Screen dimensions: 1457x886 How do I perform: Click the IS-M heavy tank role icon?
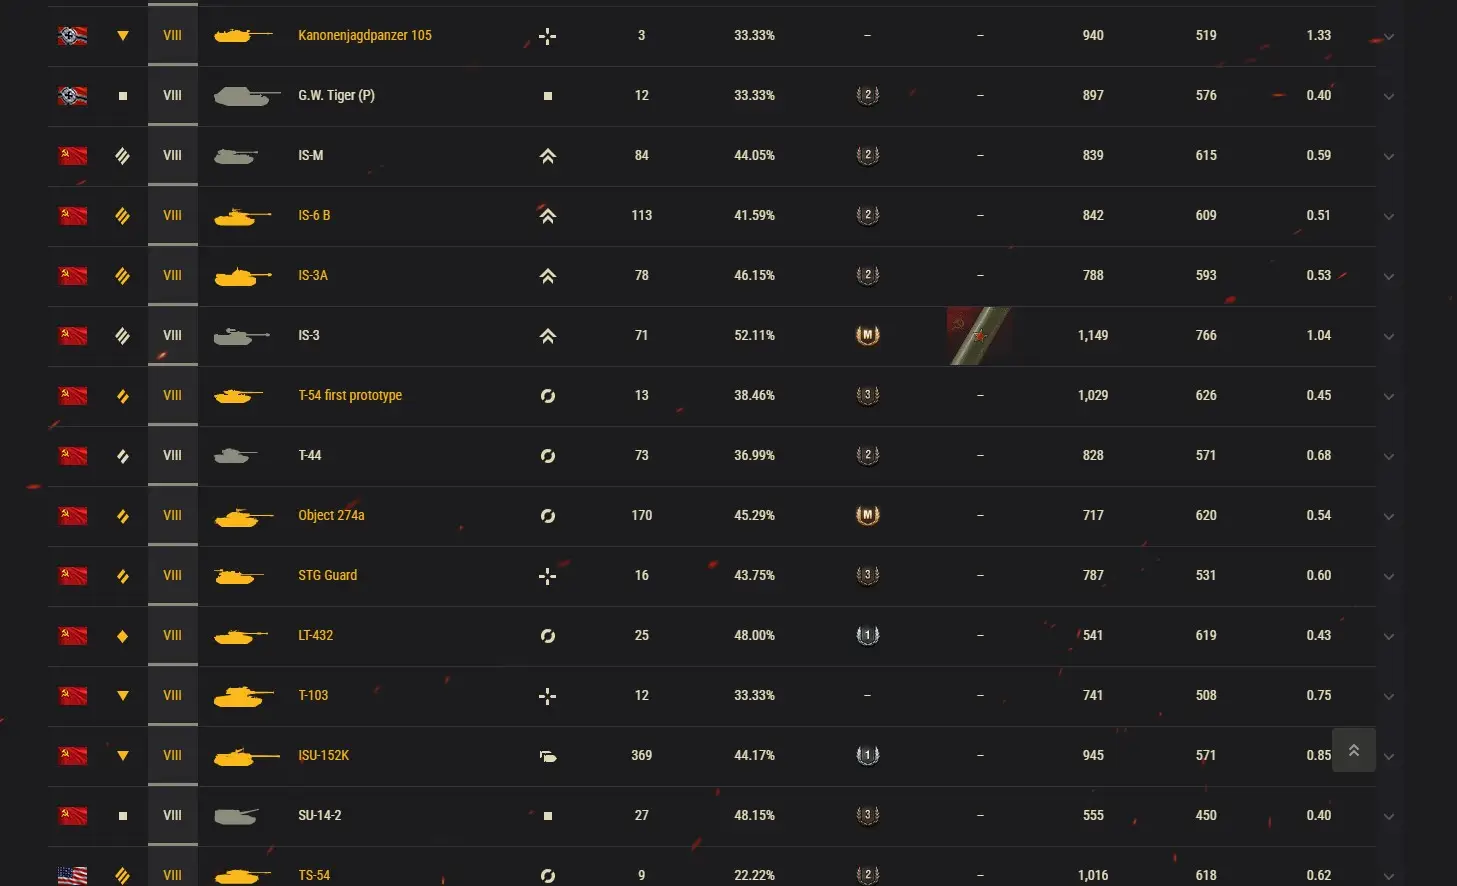(547, 156)
